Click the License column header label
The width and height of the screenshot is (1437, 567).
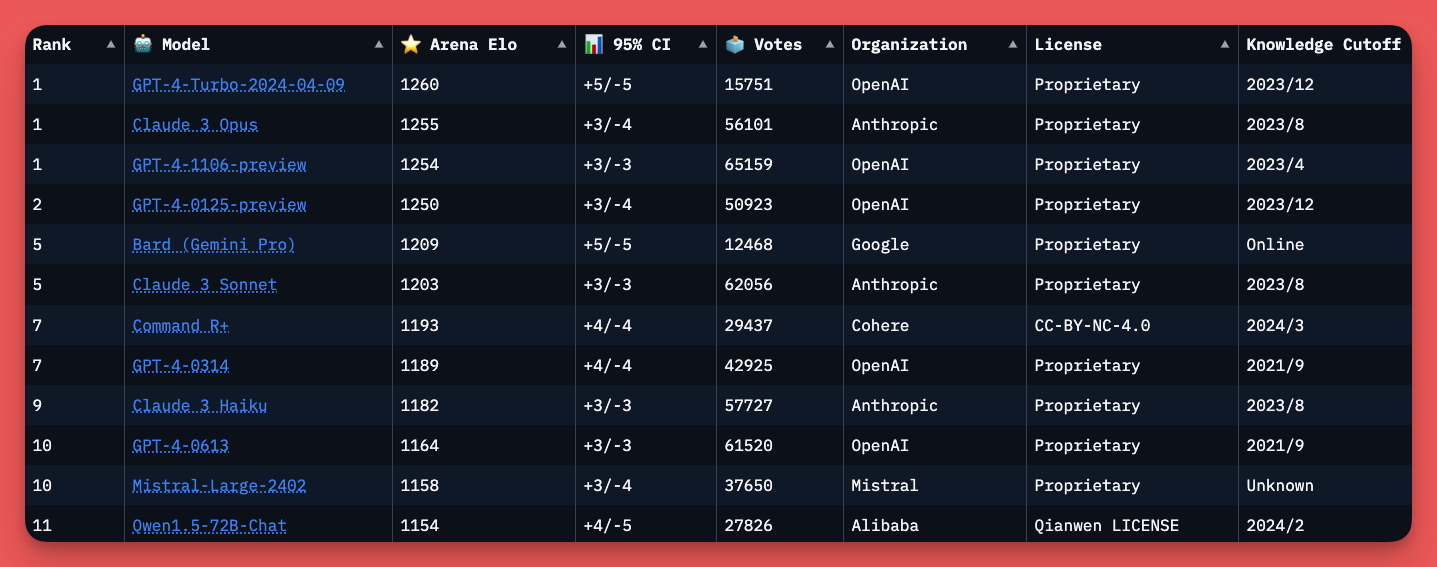pyautogui.click(x=1068, y=45)
